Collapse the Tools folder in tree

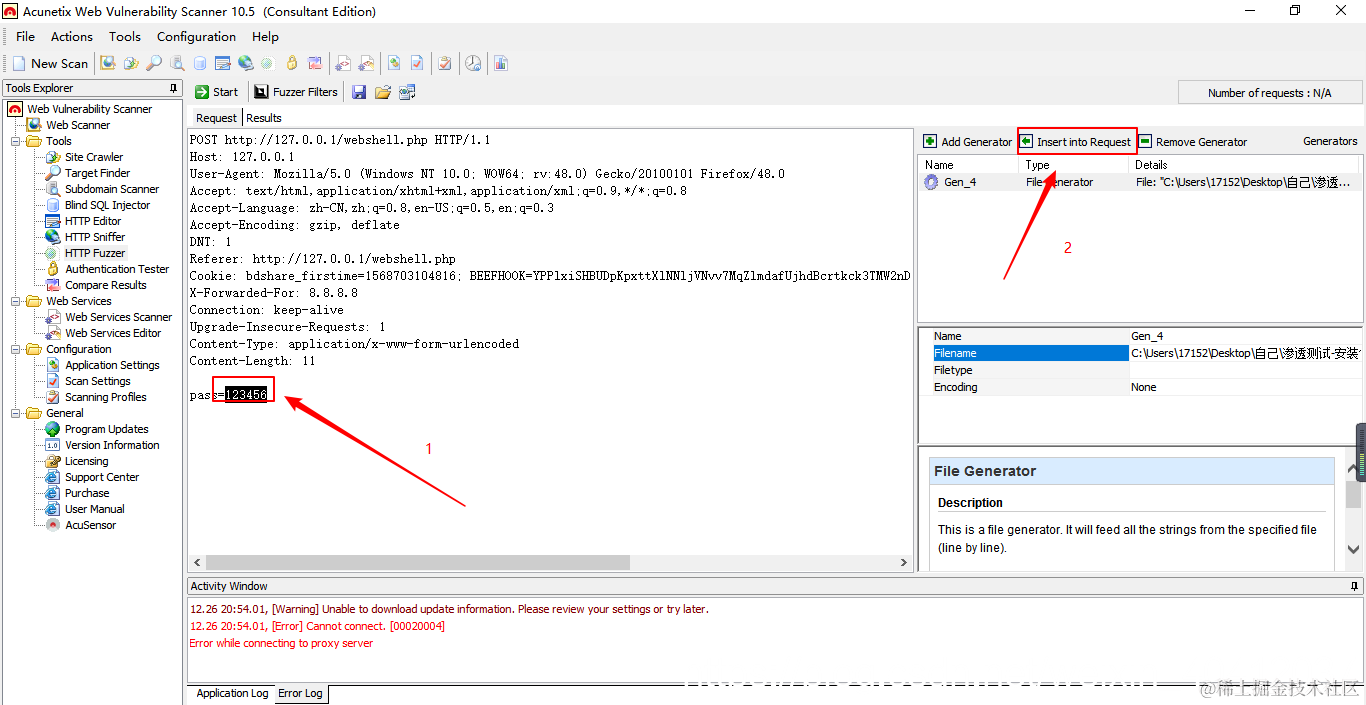coord(16,141)
